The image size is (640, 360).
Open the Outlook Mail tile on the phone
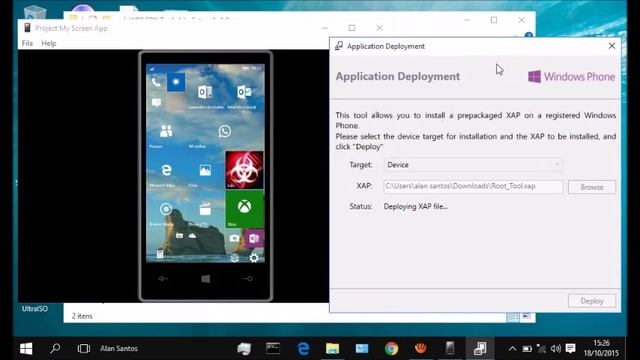(x=244, y=93)
